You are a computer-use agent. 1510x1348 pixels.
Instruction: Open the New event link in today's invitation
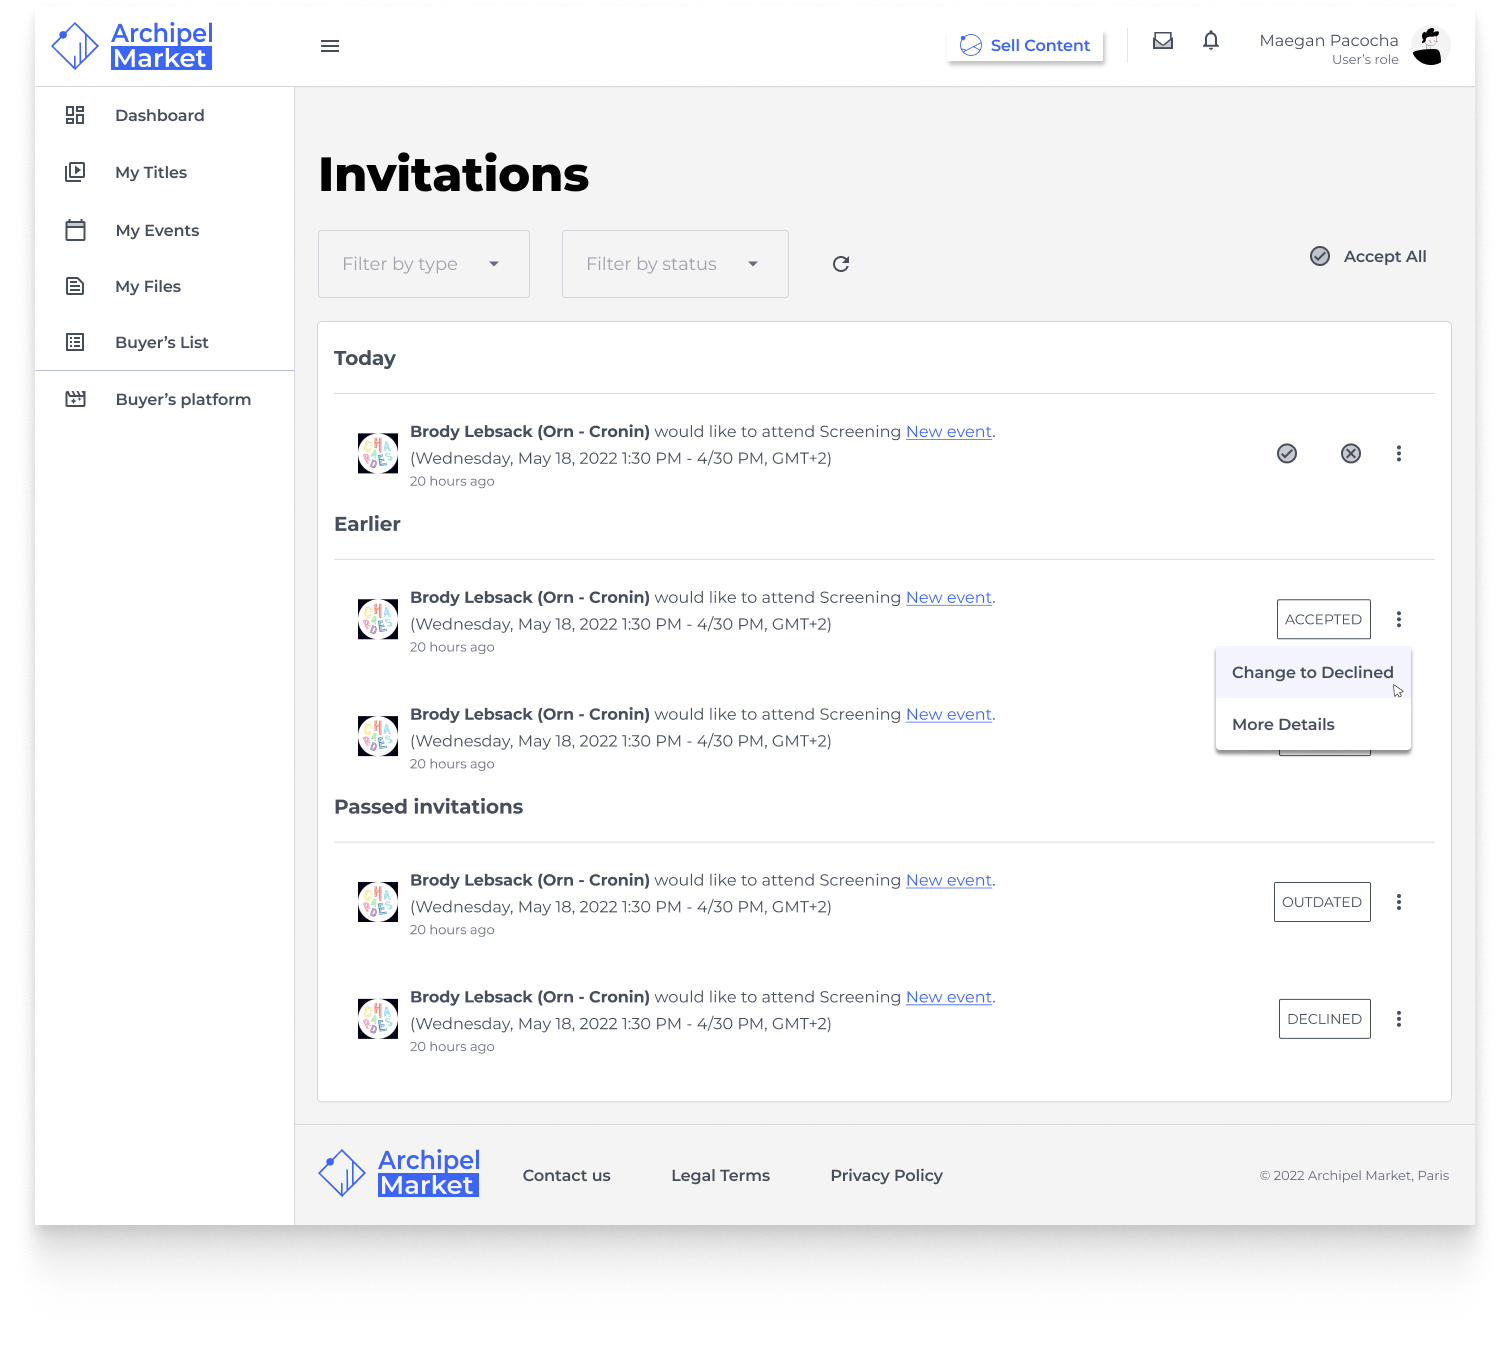948,432
